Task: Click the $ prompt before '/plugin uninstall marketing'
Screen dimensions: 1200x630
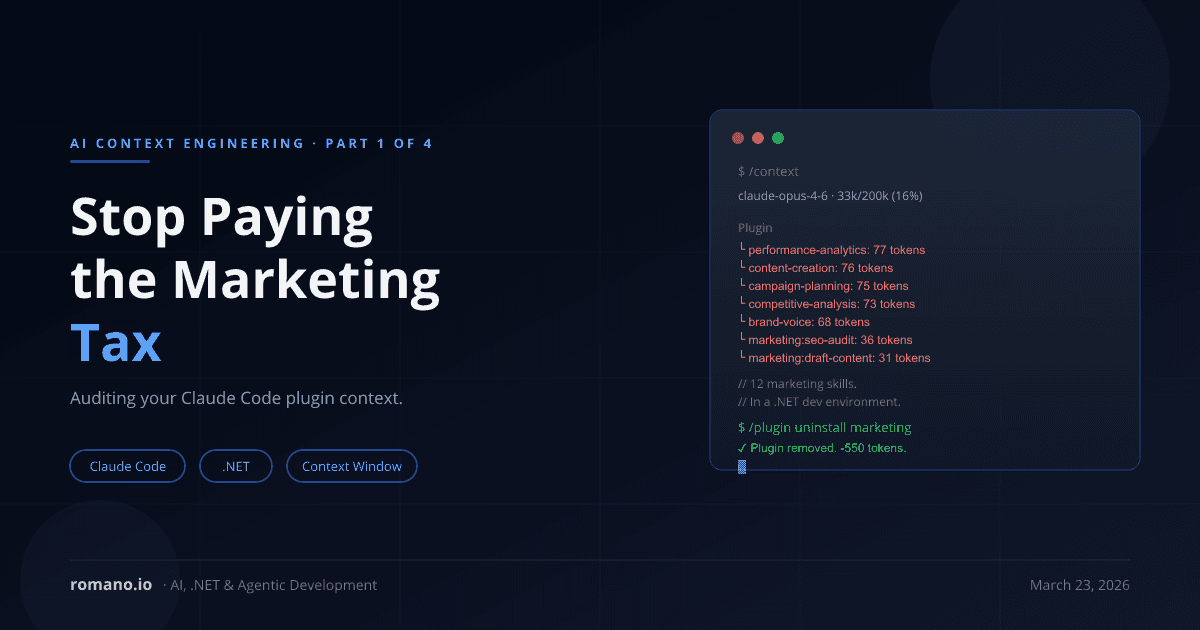Action: (740, 427)
